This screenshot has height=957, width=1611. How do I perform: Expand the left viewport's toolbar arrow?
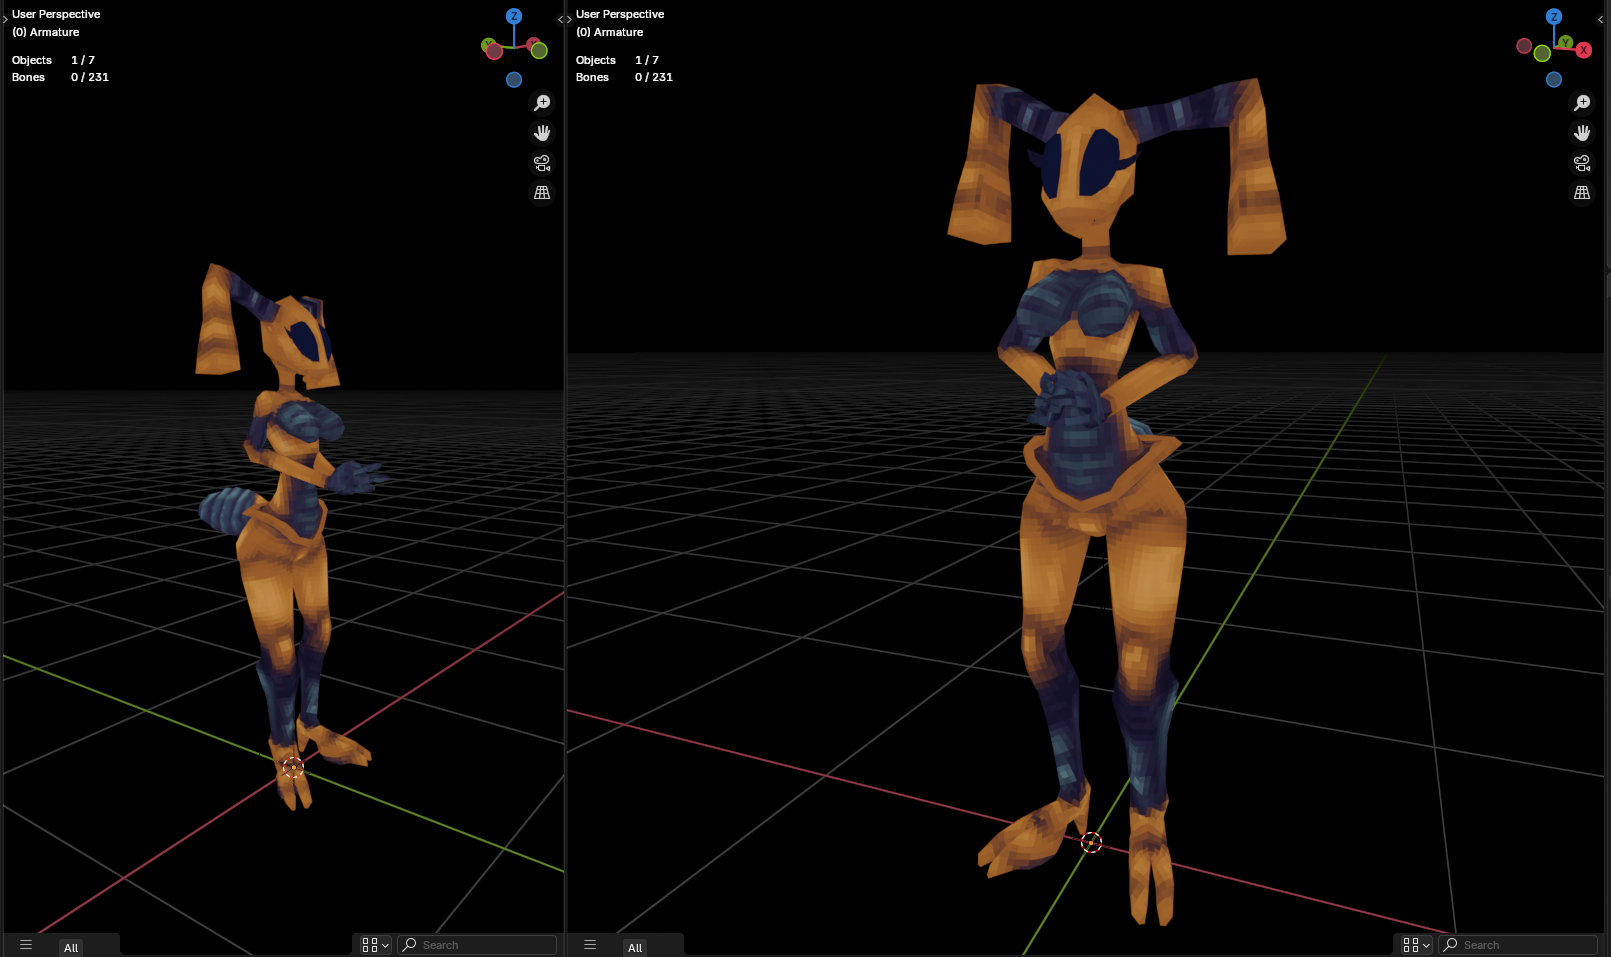coord(5,19)
